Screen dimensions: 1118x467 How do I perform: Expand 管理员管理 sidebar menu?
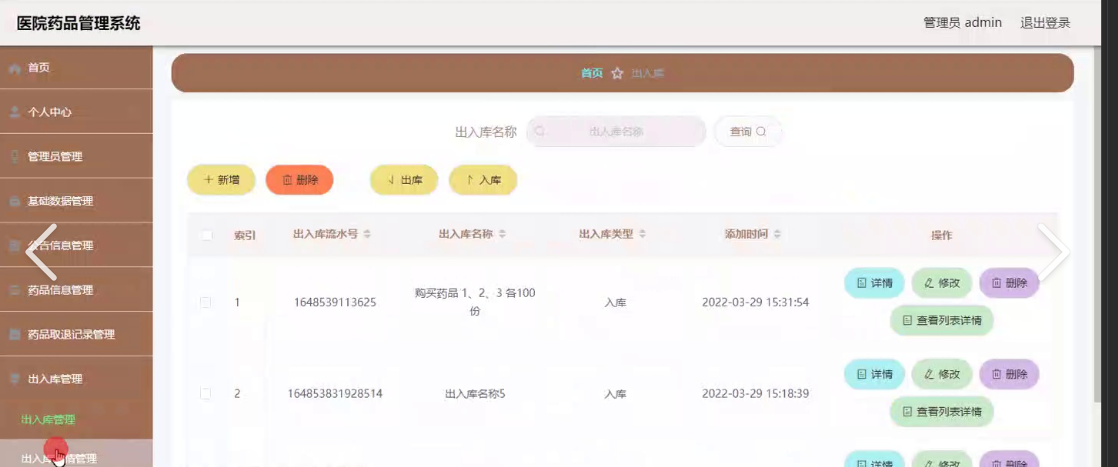(x=76, y=157)
